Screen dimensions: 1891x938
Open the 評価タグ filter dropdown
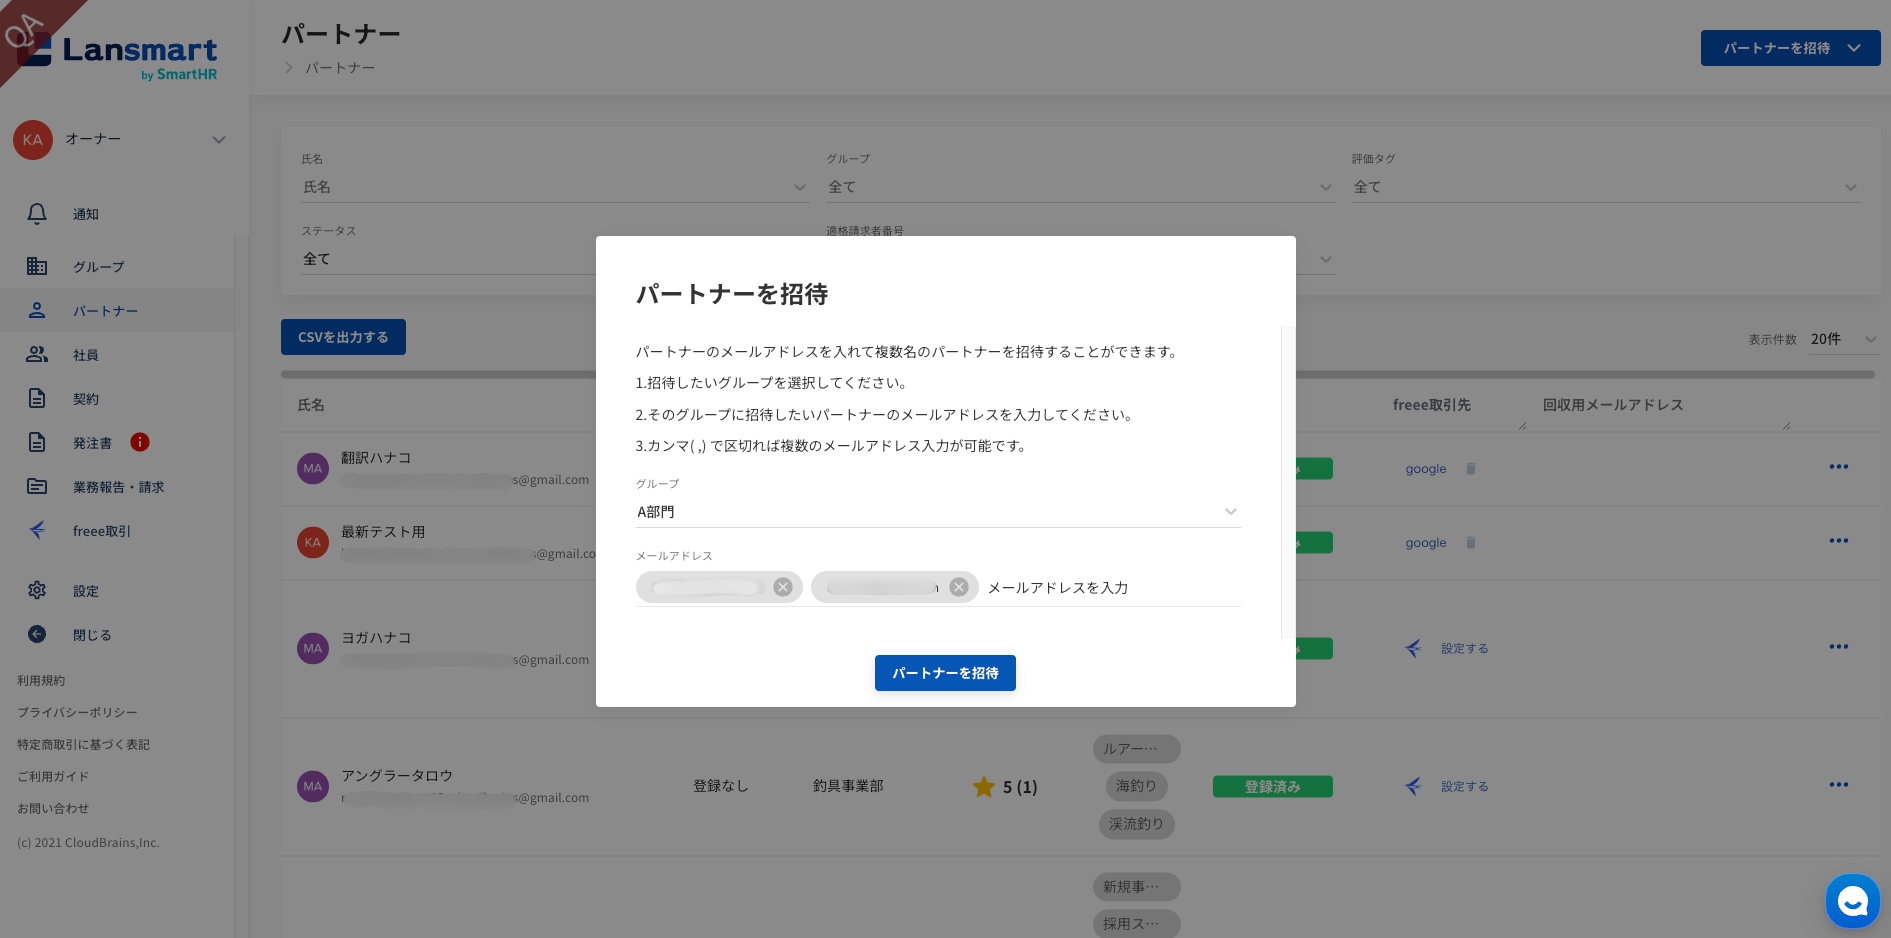[1606, 187]
